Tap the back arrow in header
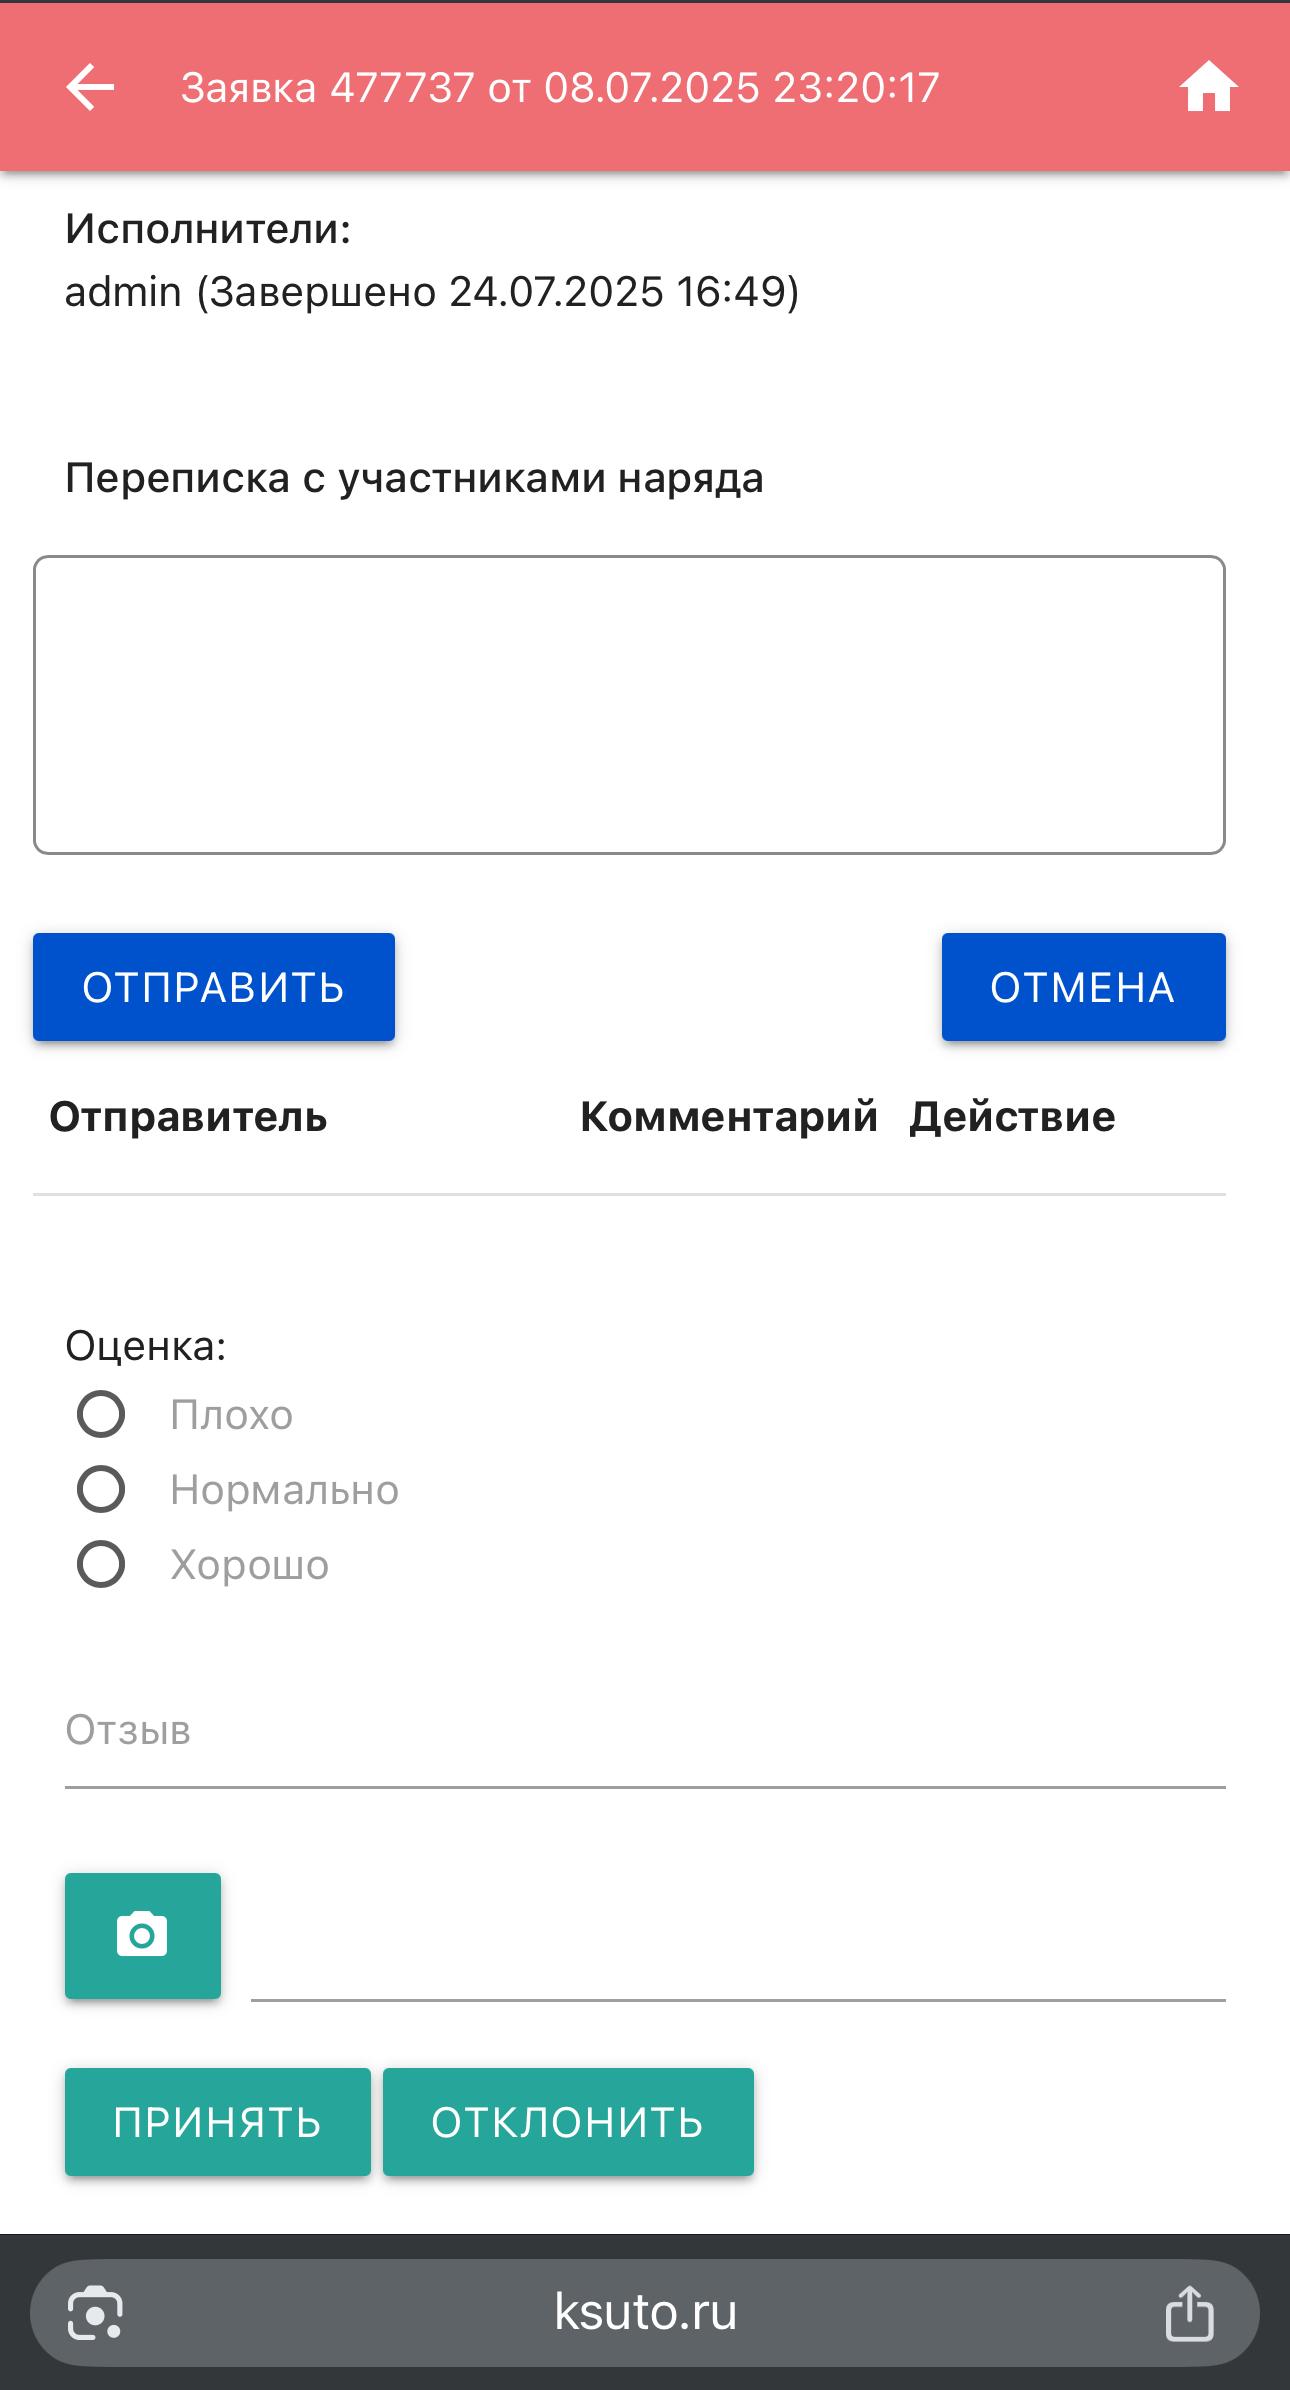1290x2390 pixels. (x=90, y=88)
